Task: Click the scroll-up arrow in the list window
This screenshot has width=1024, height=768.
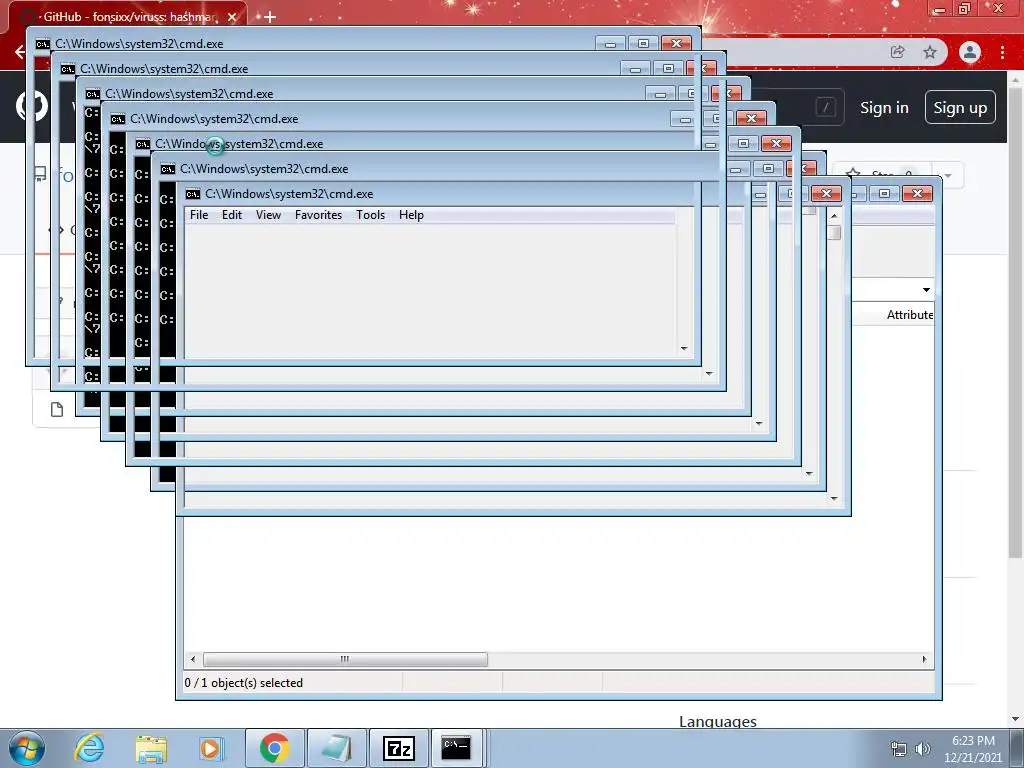Action: 834,216
